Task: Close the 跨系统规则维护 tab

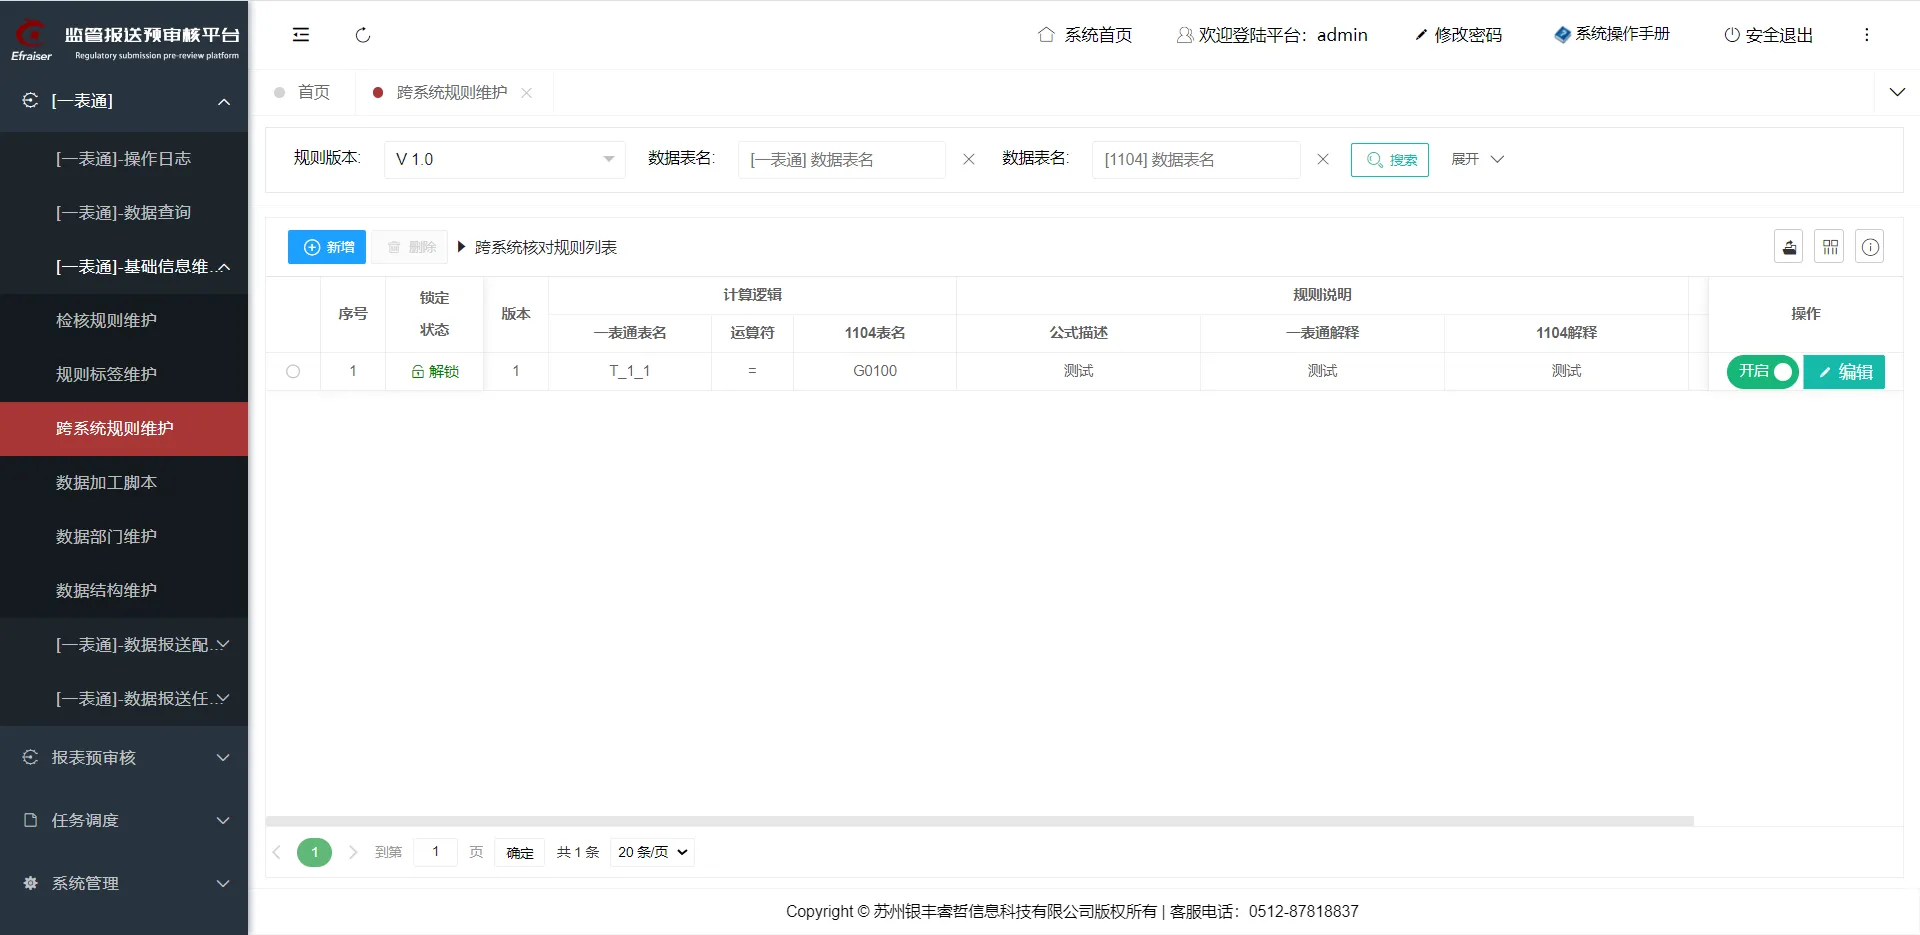Action: (x=527, y=93)
